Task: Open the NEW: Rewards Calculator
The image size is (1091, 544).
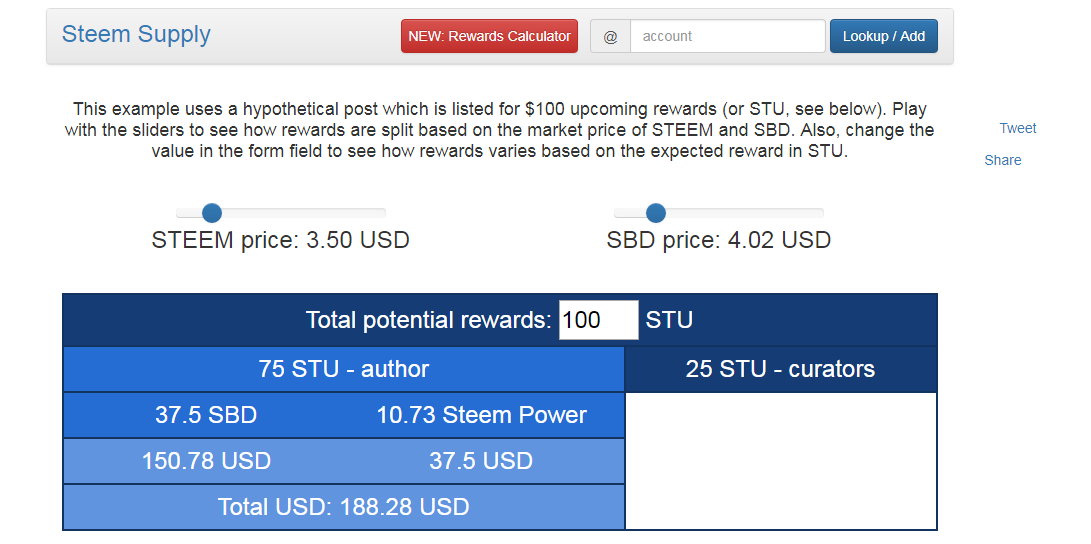Action: [489, 36]
